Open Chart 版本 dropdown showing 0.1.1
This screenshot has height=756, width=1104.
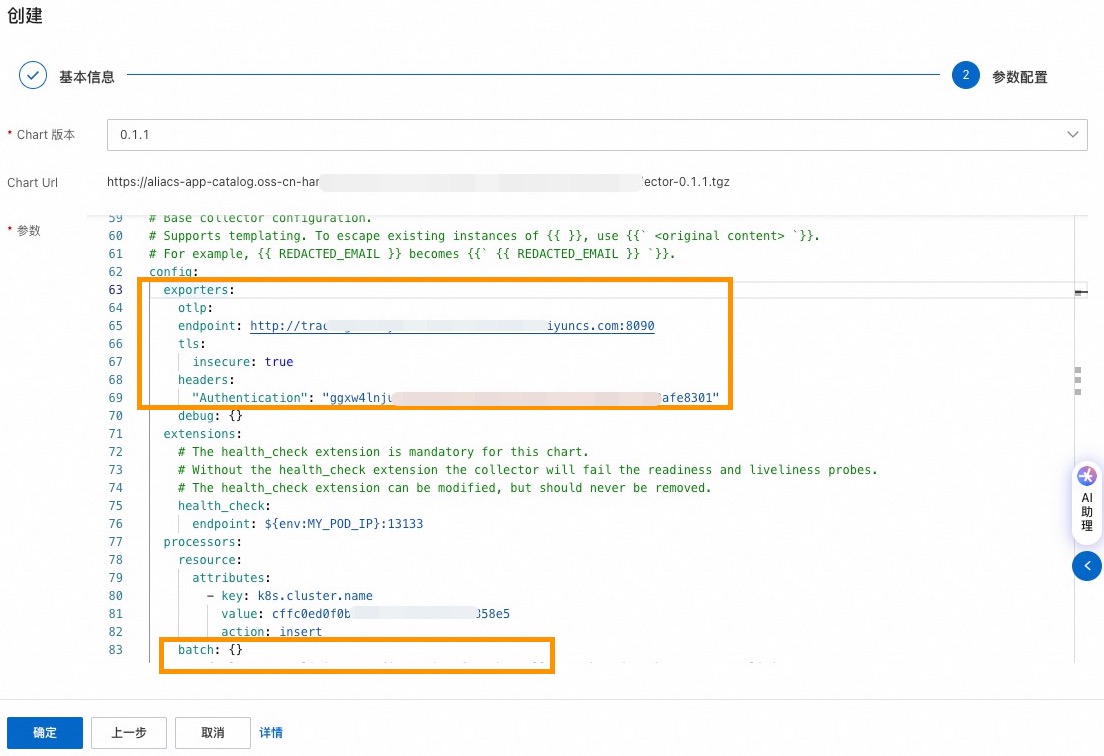coord(597,134)
